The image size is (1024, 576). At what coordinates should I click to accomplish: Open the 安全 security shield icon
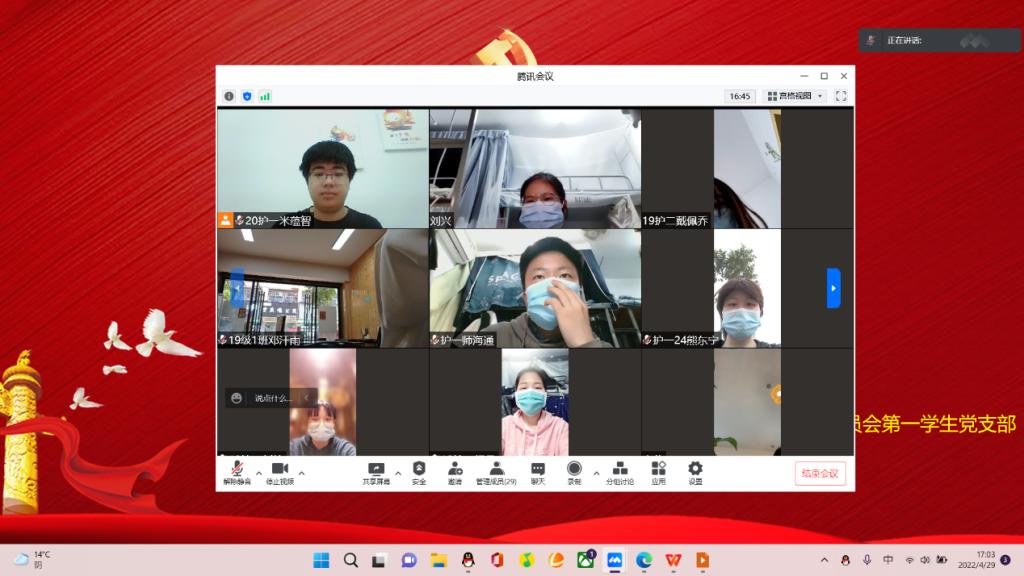419,471
